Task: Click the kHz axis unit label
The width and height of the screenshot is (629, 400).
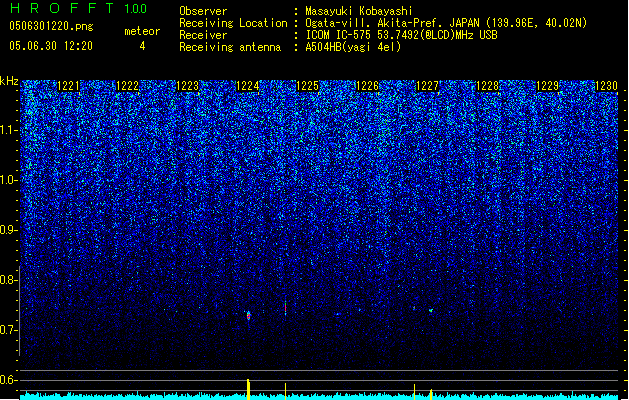Action: (x=9, y=81)
